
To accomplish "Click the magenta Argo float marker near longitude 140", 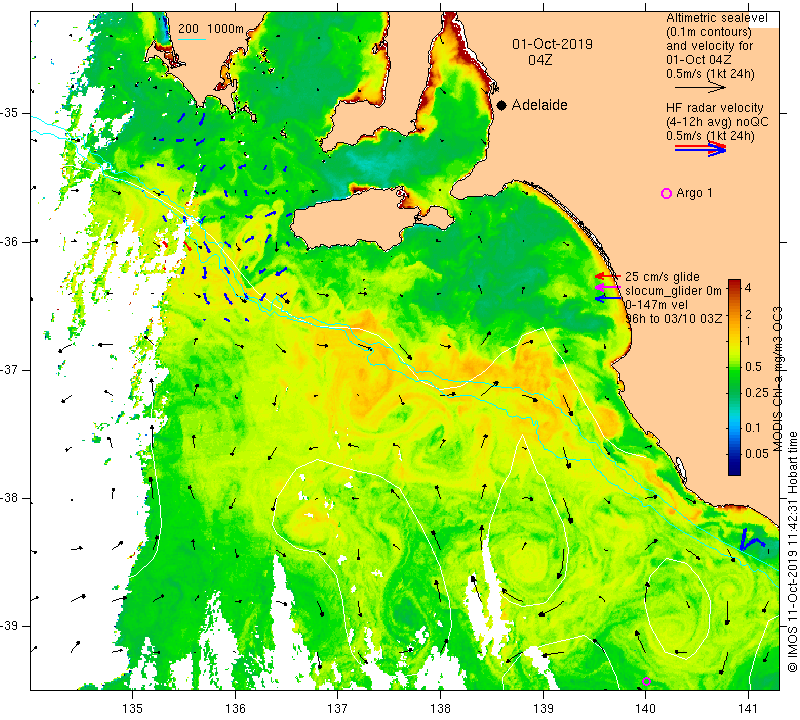I will (646, 681).
